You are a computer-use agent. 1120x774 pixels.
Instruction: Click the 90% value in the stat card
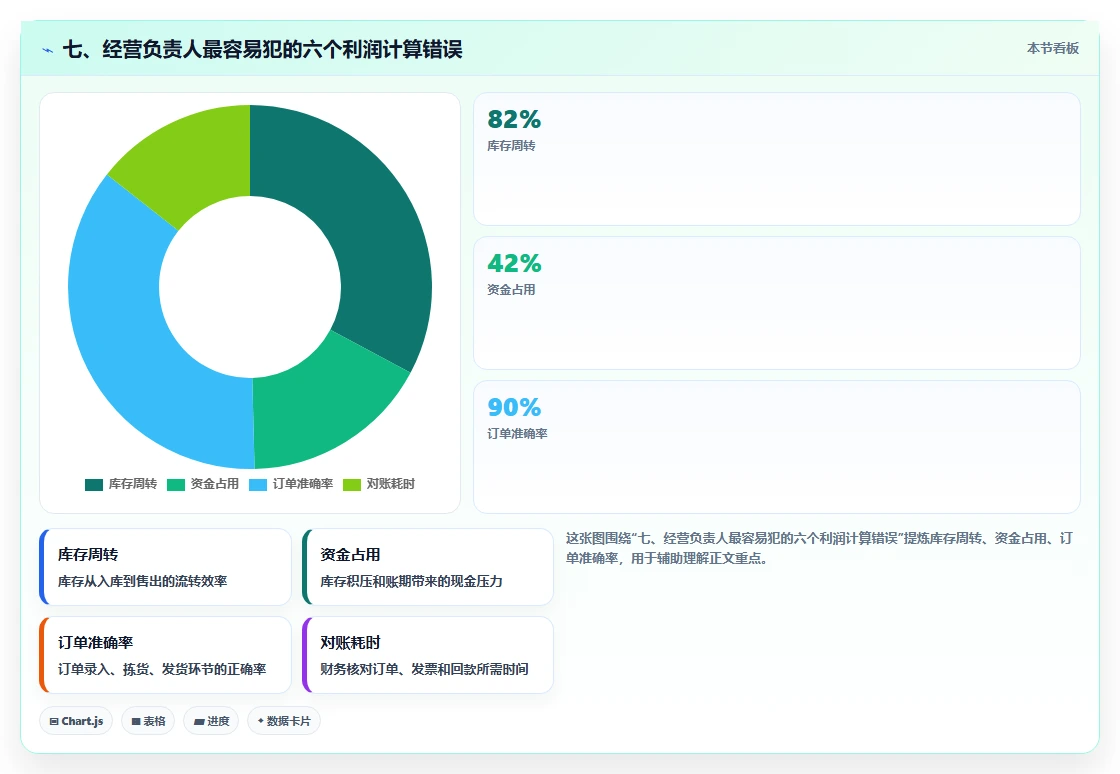click(514, 407)
